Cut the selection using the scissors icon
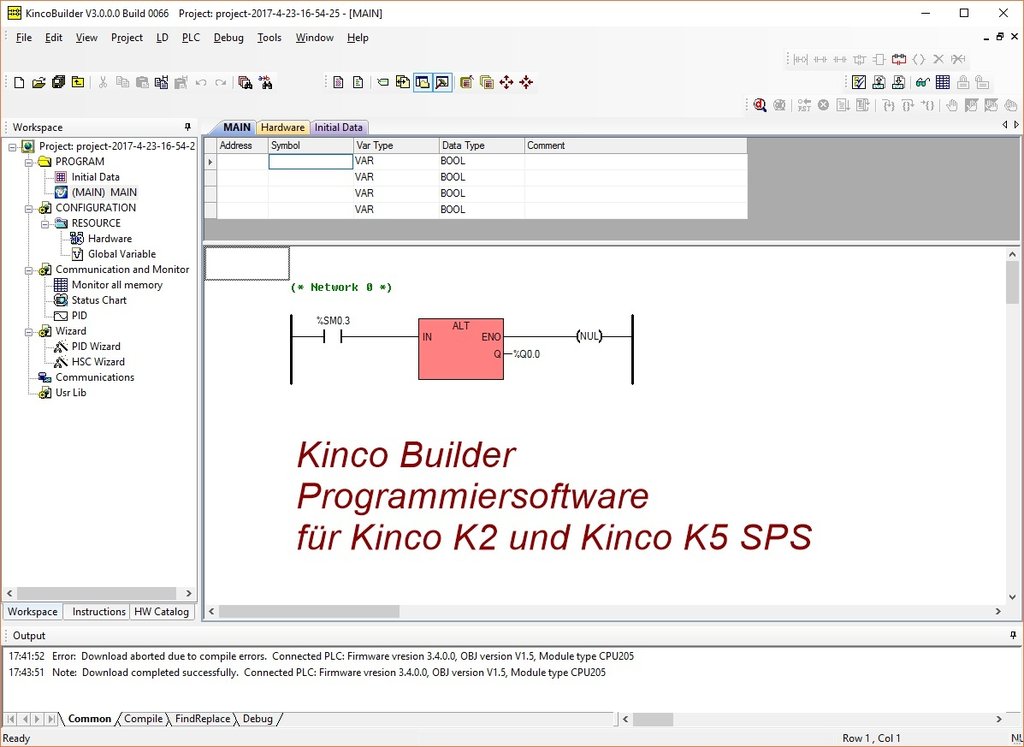The height and width of the screenshot is (747, 1024). coord(103,82)
